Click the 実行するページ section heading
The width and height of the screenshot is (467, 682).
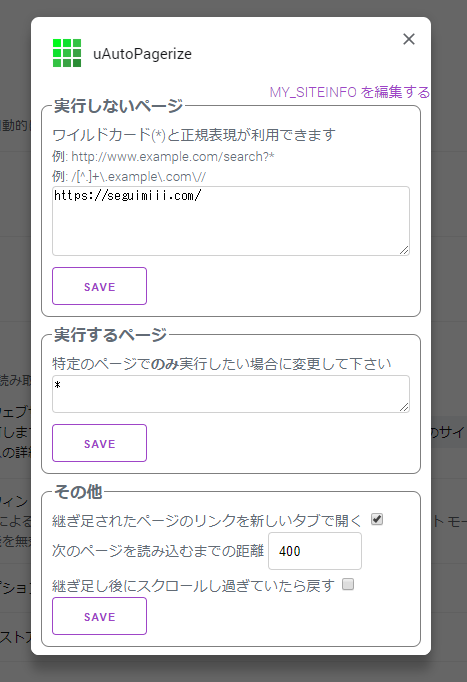pos(110,335)
